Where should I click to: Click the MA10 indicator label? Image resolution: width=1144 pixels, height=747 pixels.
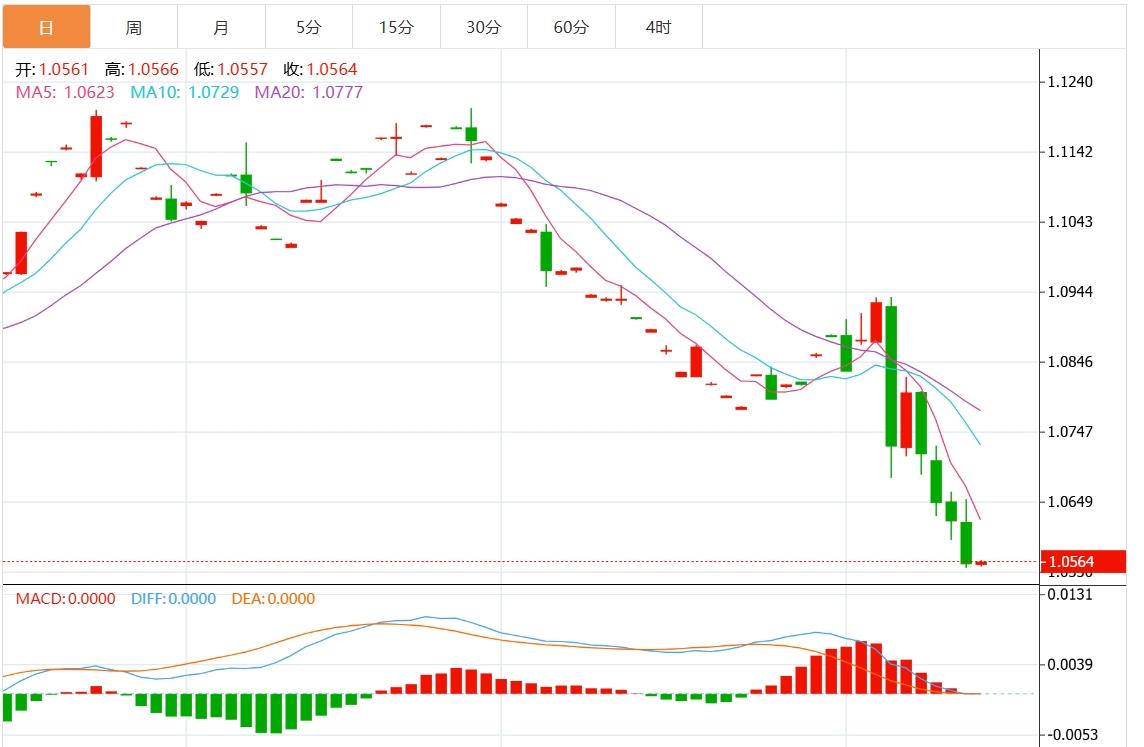[x=185, y=92]
